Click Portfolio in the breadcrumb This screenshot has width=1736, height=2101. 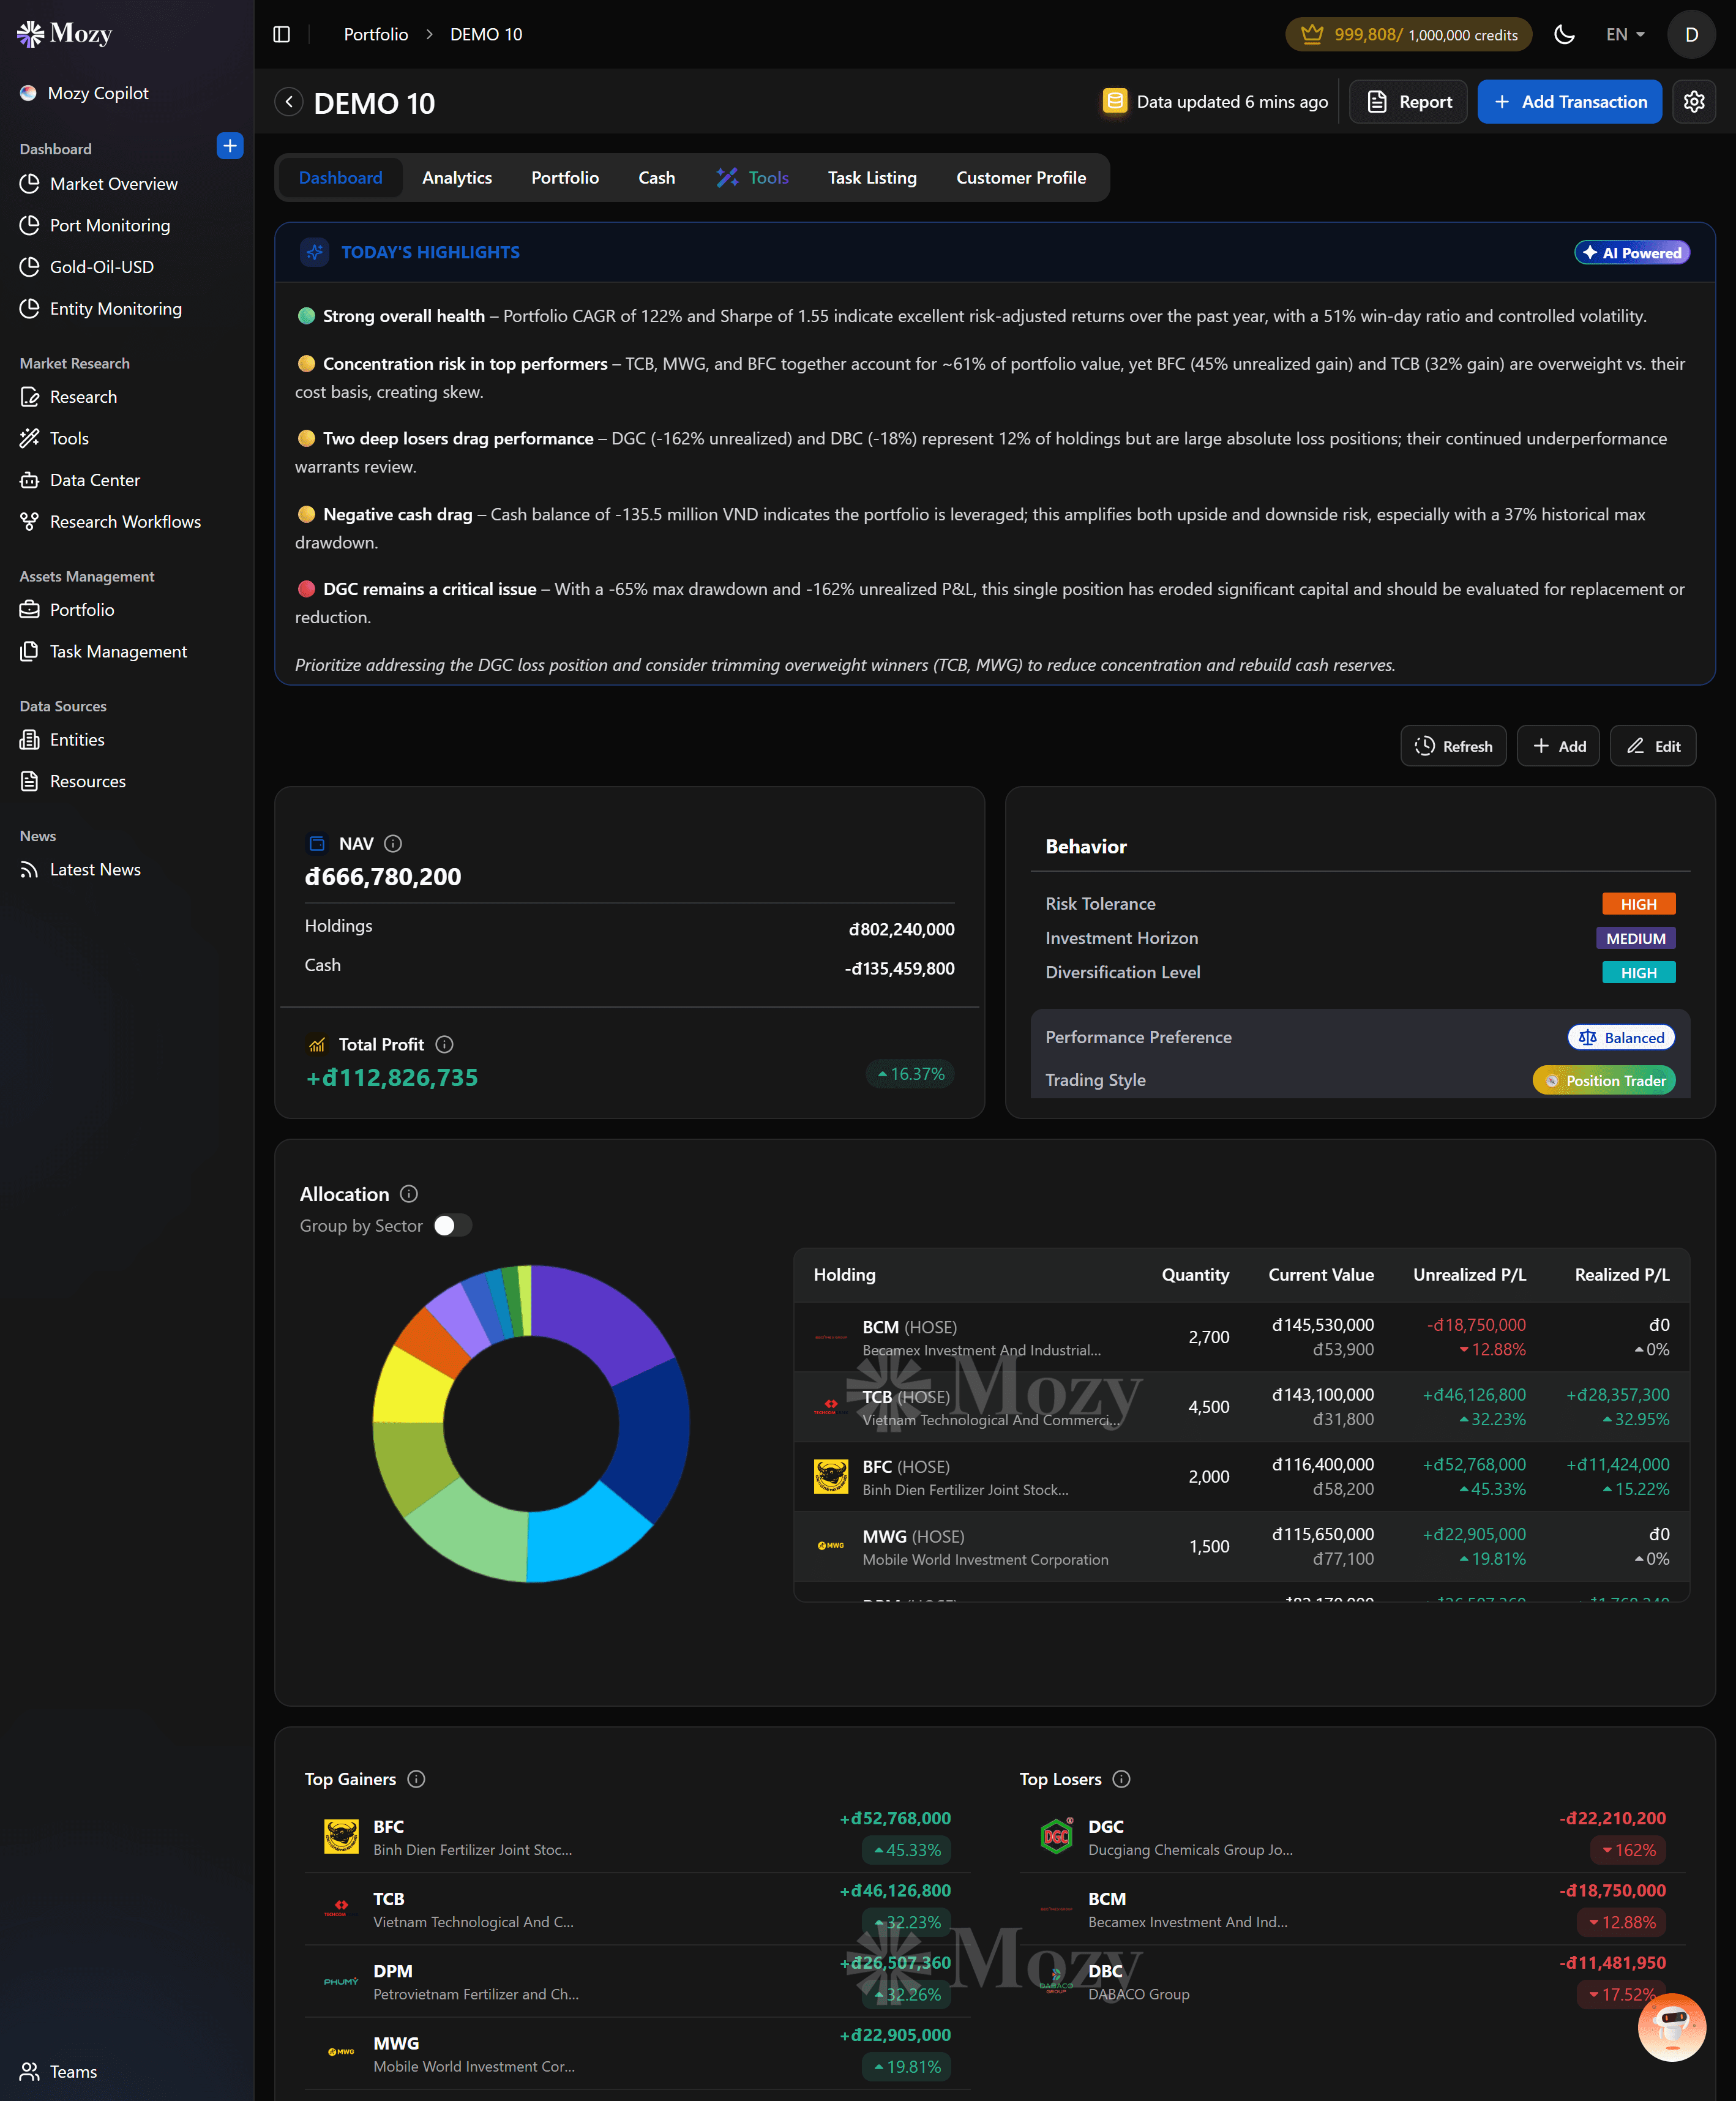click(376, 34)
